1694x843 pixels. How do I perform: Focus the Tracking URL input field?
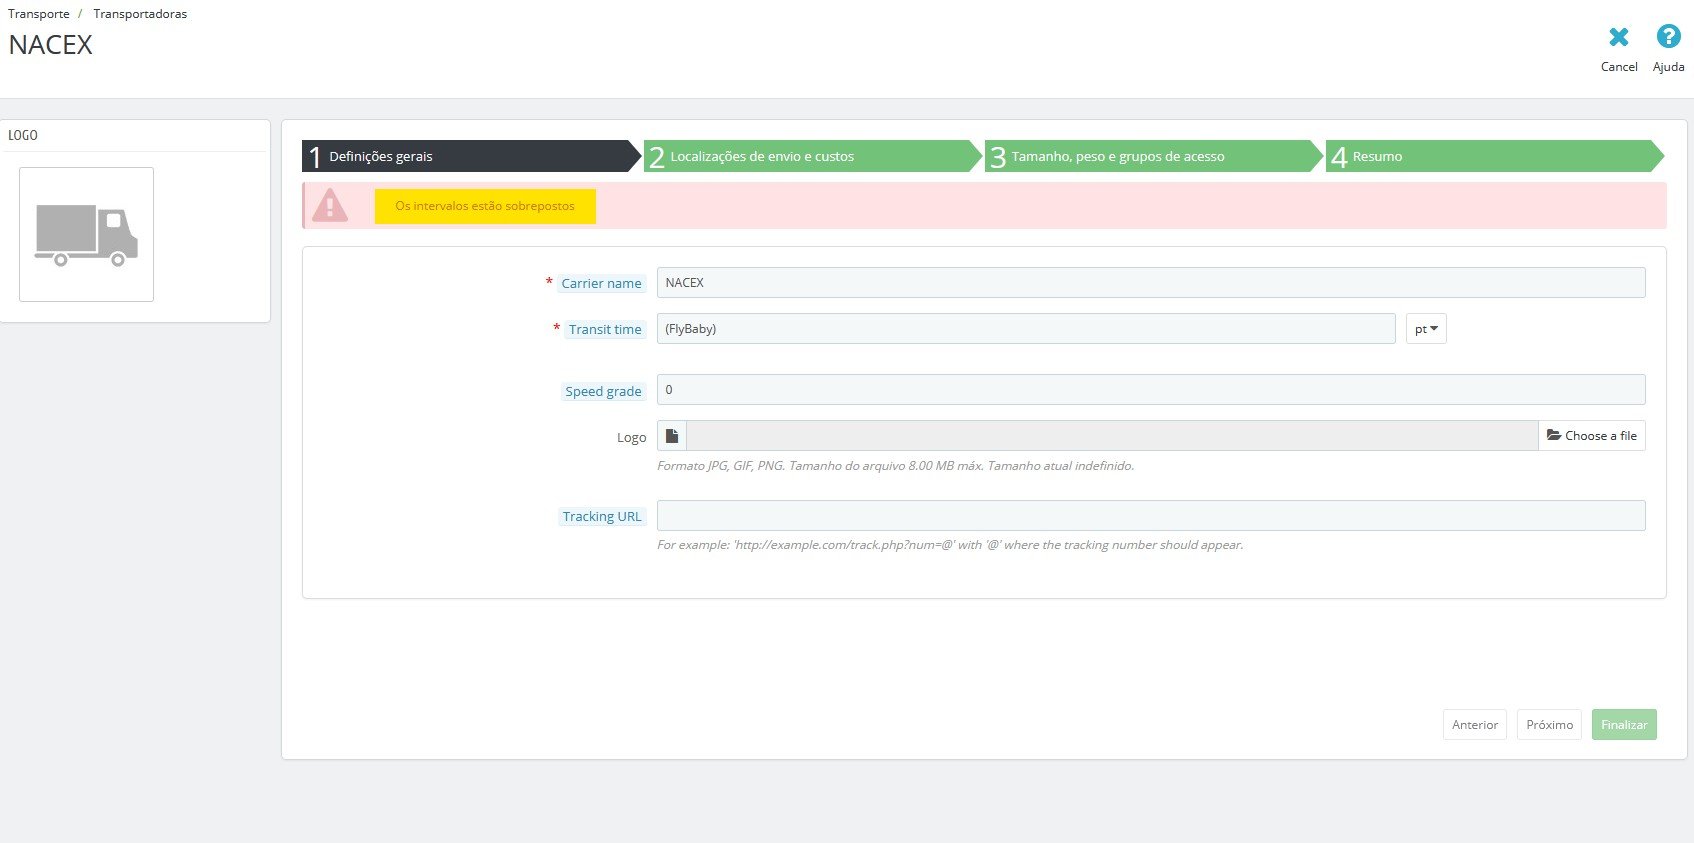tap(1151, 516)
